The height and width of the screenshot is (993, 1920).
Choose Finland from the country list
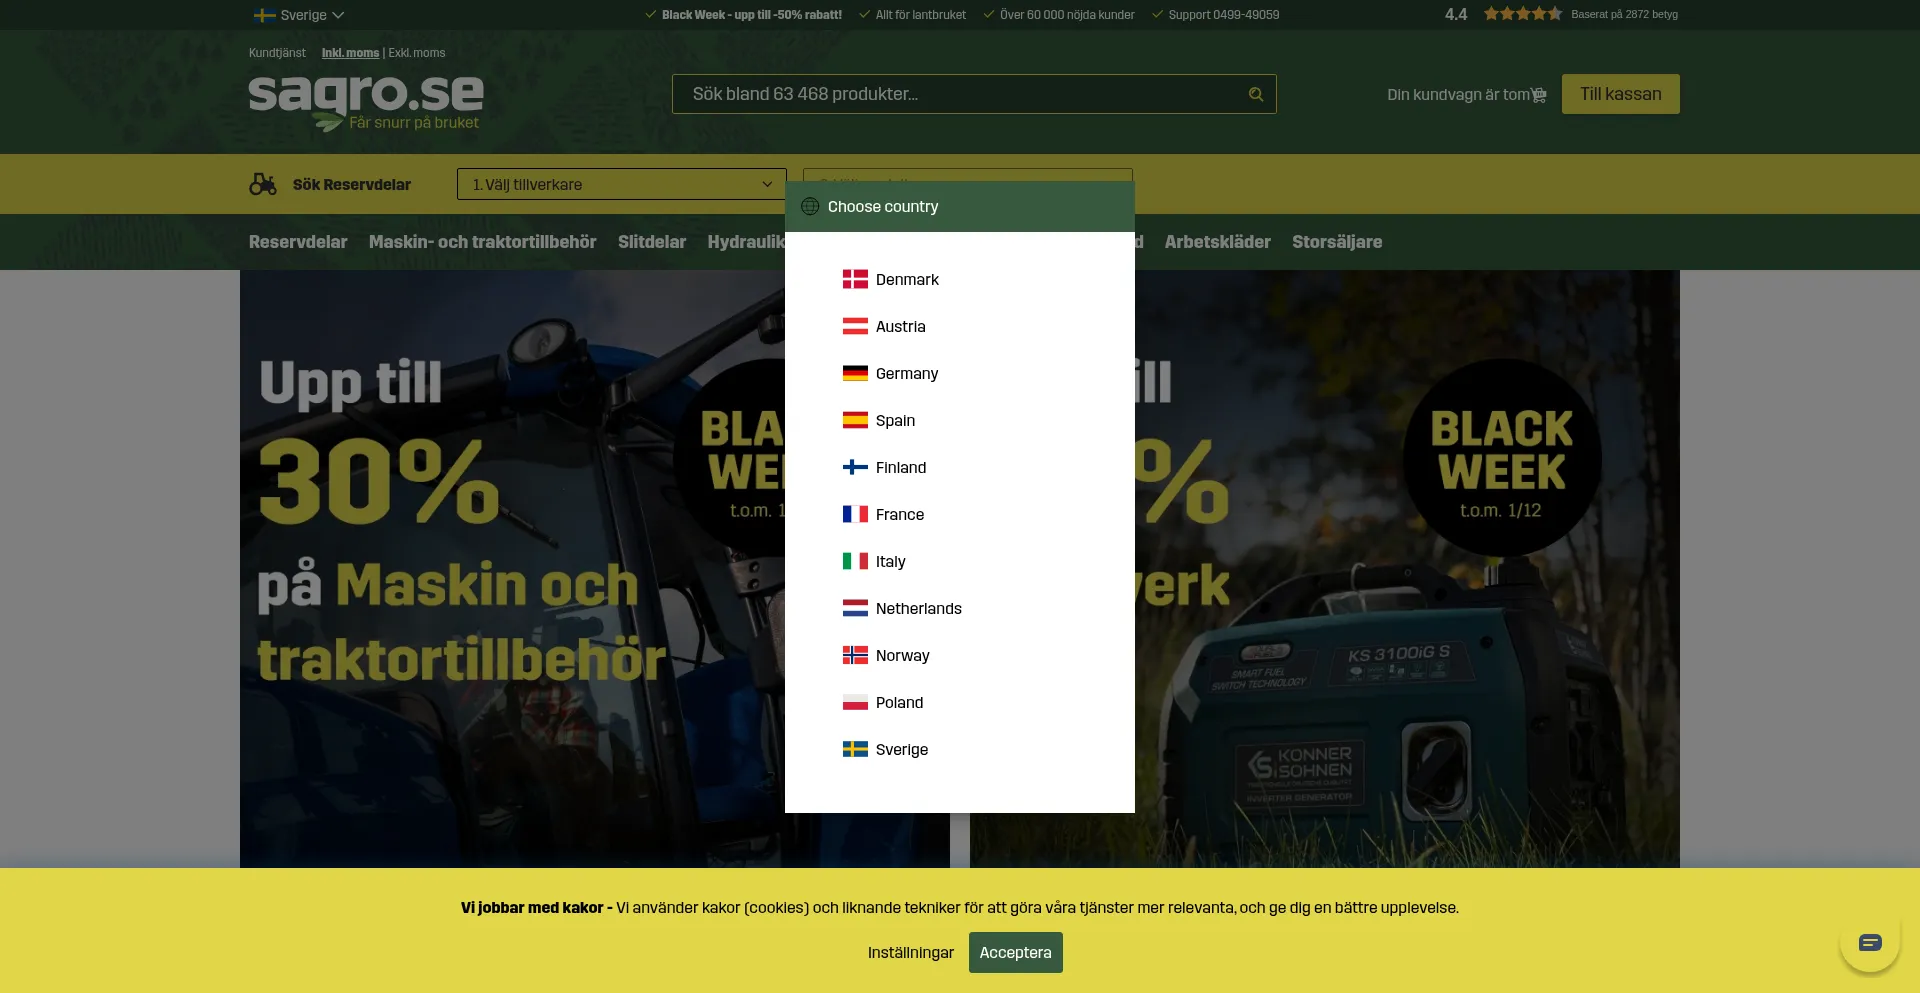click(900, 468)
